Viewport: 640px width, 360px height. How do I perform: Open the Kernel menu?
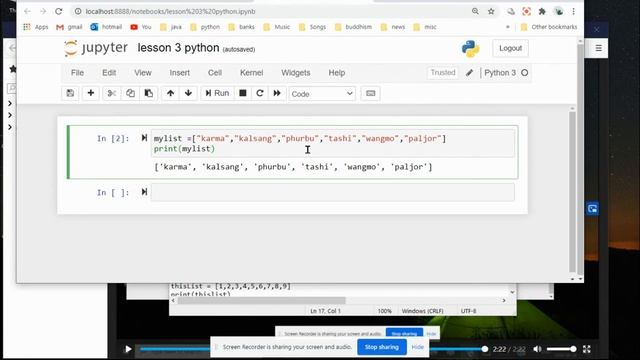click(251, 73)
